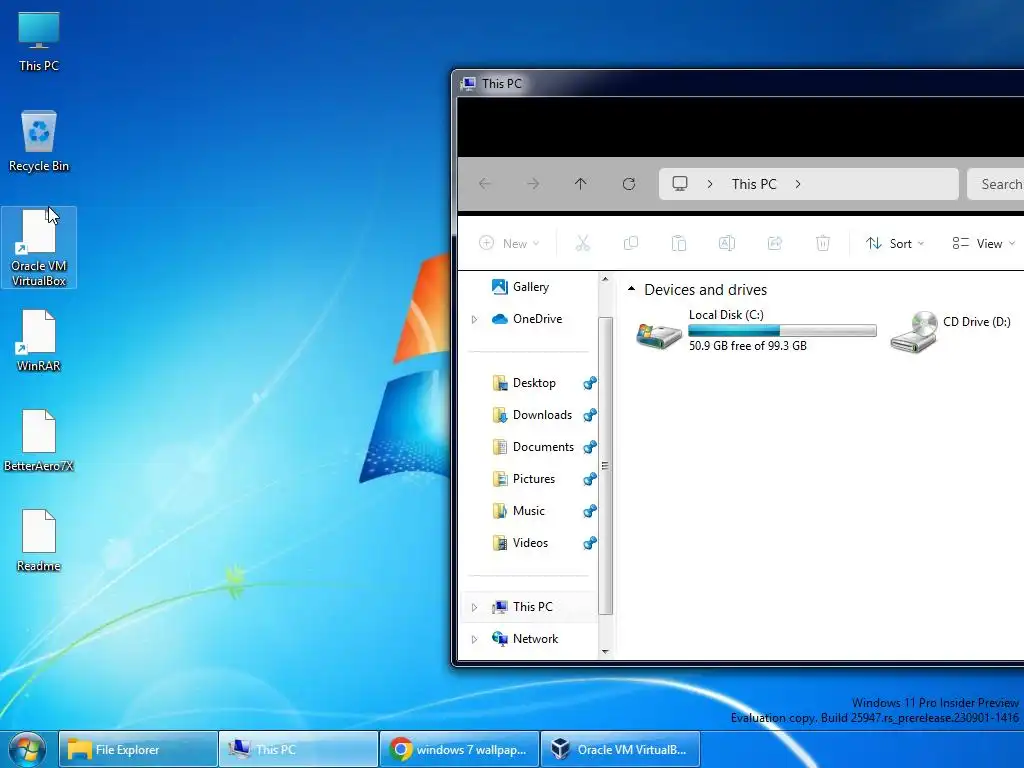
Task: Expand the Network tree node
Action: 475,639
